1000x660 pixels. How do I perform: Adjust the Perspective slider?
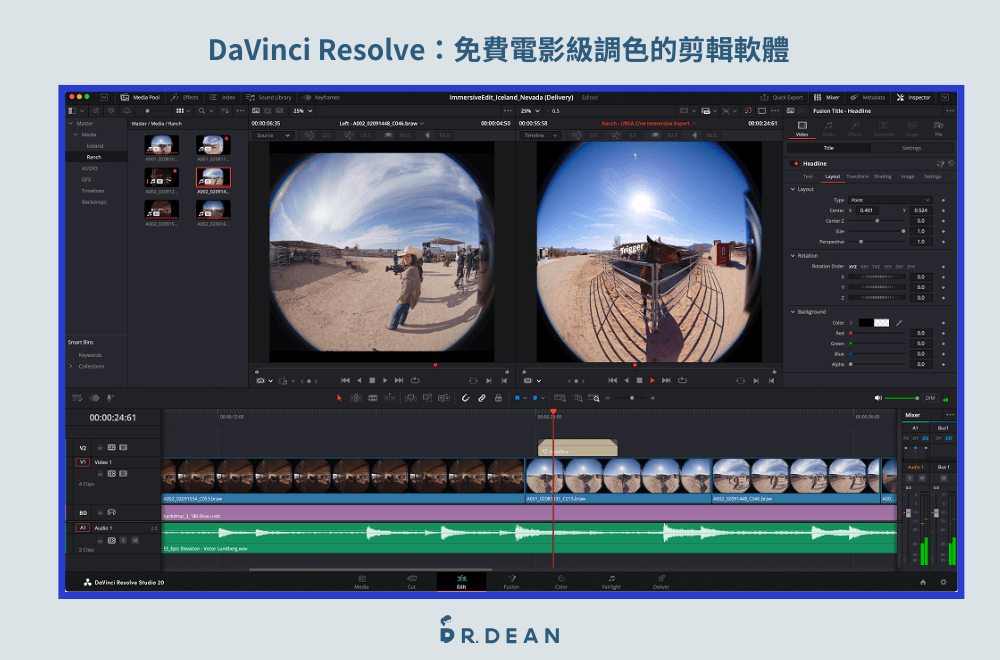pos(877,242)
